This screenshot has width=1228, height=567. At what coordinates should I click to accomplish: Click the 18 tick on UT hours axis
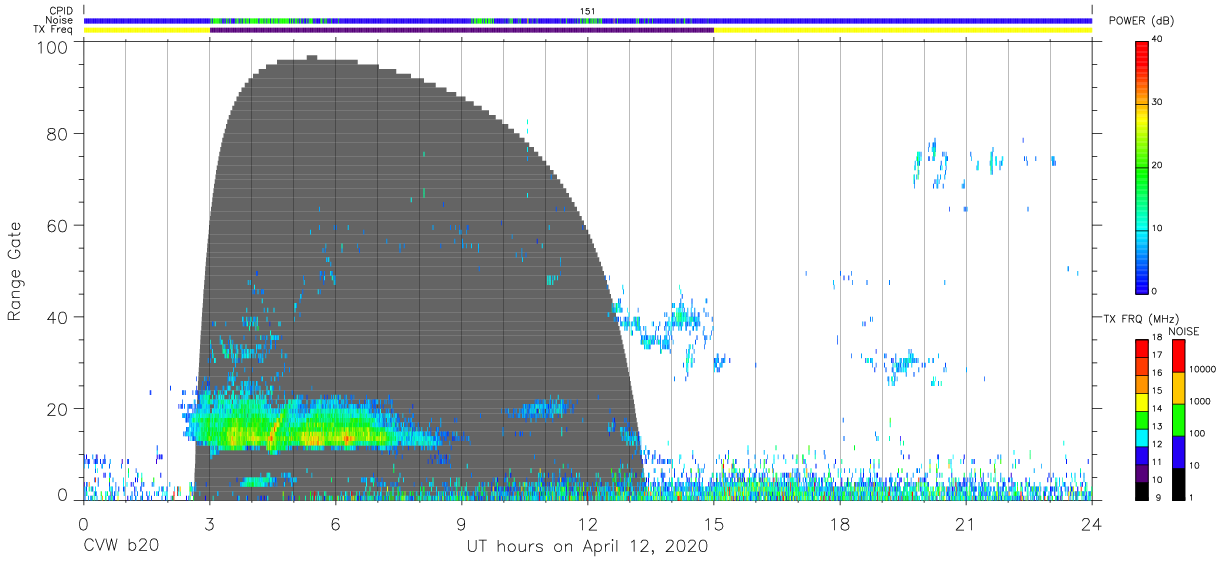[x=839, y=522]
